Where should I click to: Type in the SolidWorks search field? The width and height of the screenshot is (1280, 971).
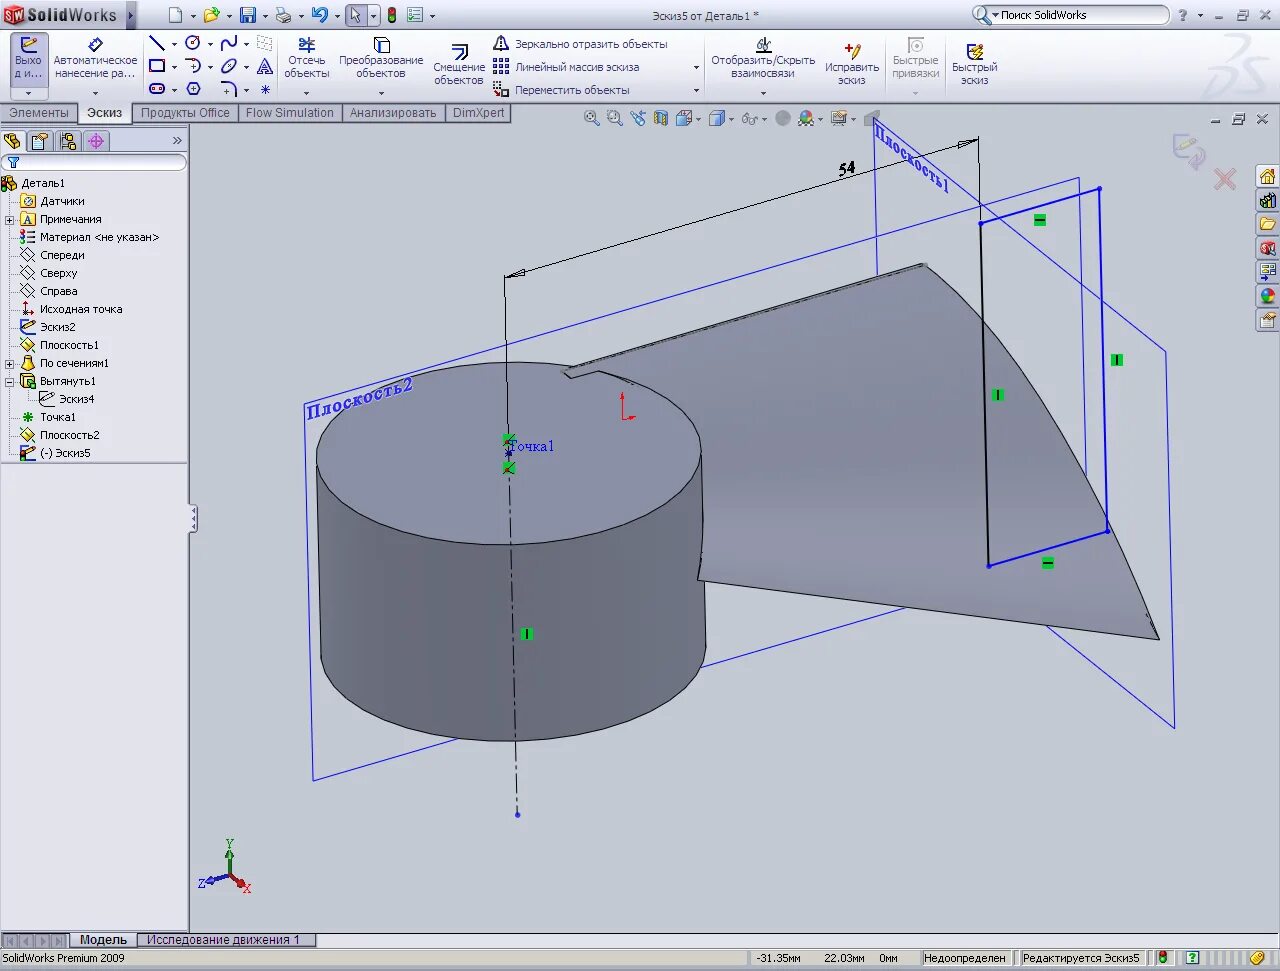1070,15
